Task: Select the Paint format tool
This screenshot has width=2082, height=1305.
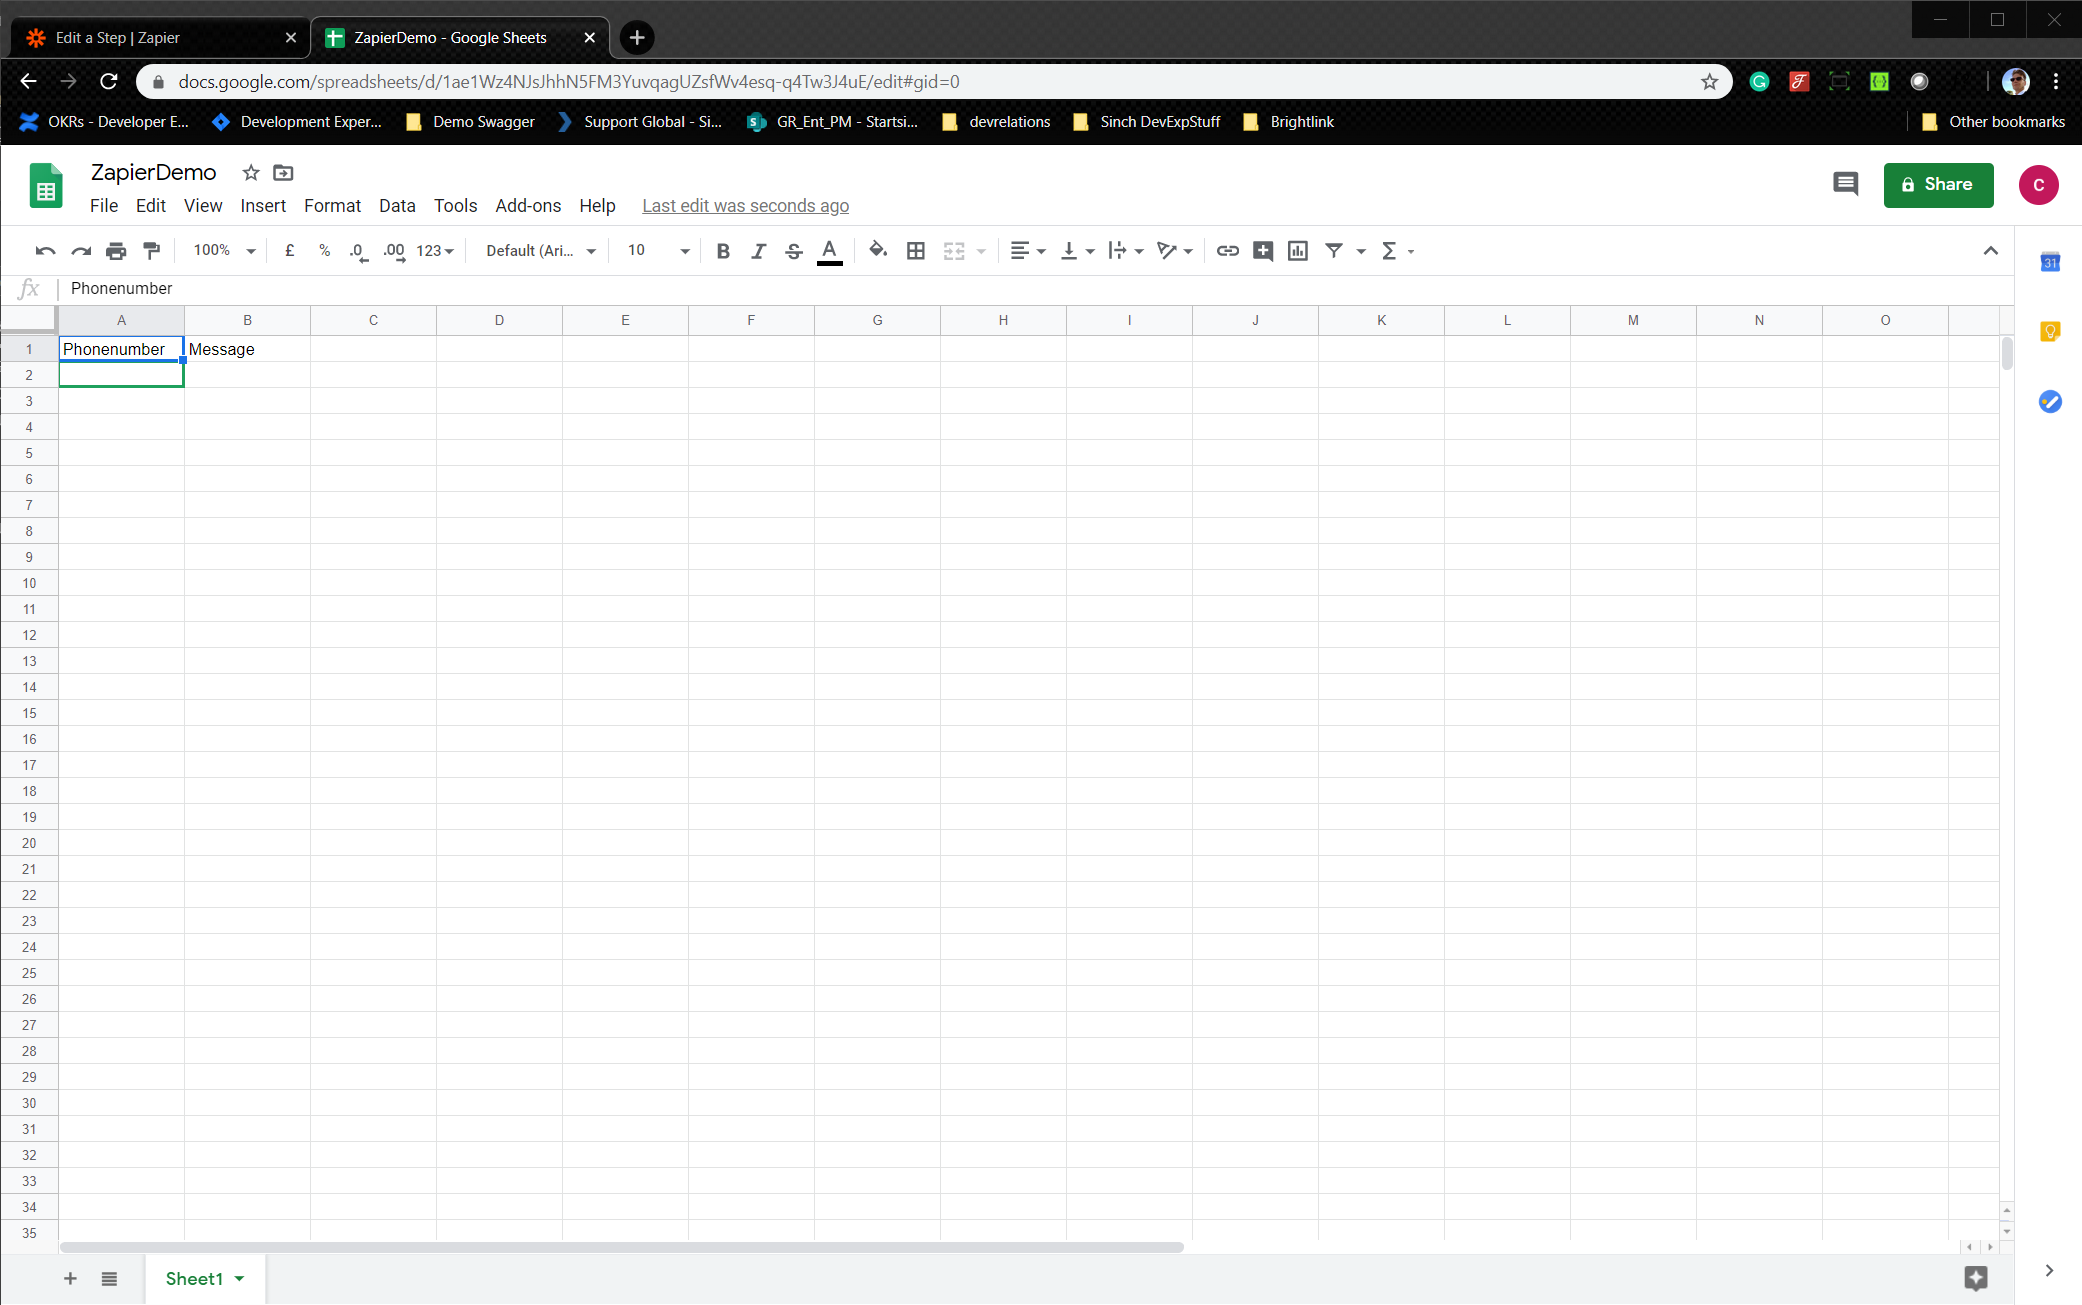Action: tap(152, 251)
